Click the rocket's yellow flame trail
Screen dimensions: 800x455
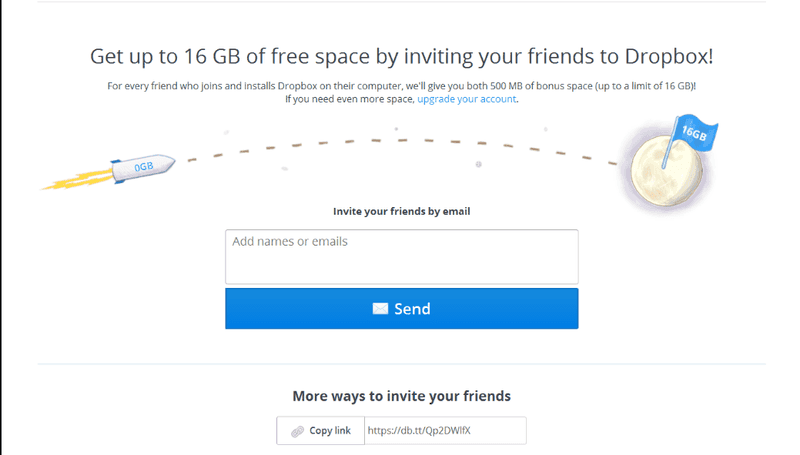78,181
